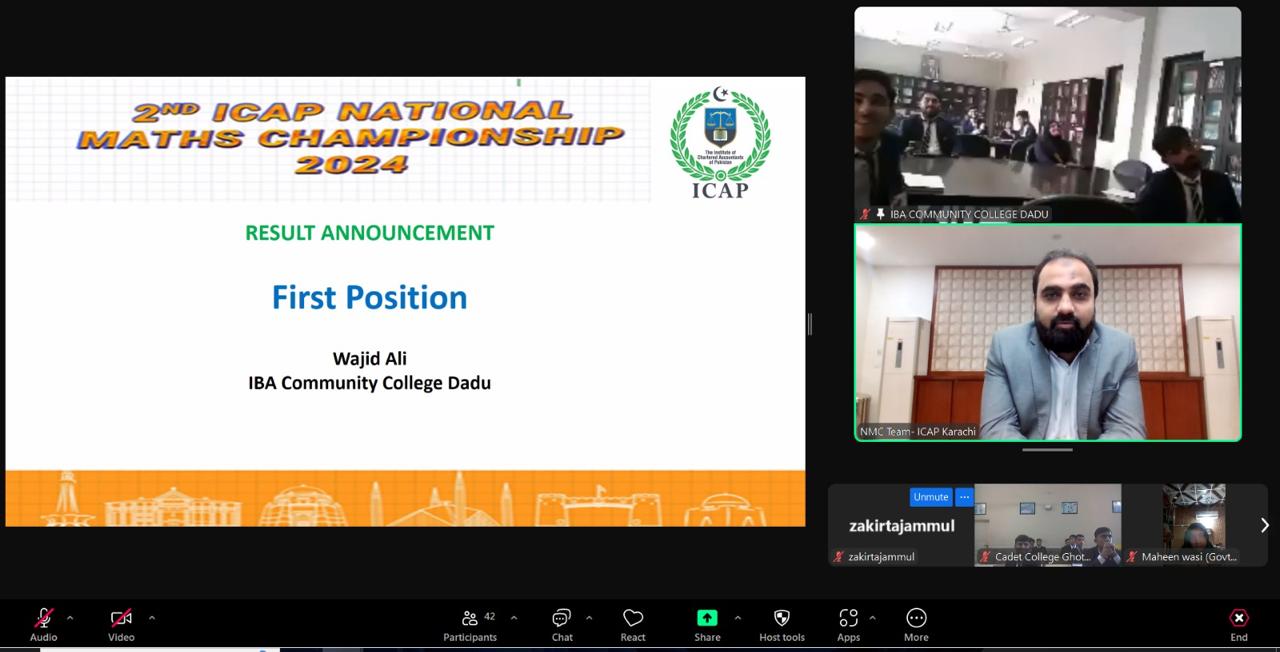Screen dimensions: 1280x652
Task: Select IBA Community College Dadu video
Action: [1048, 114]
